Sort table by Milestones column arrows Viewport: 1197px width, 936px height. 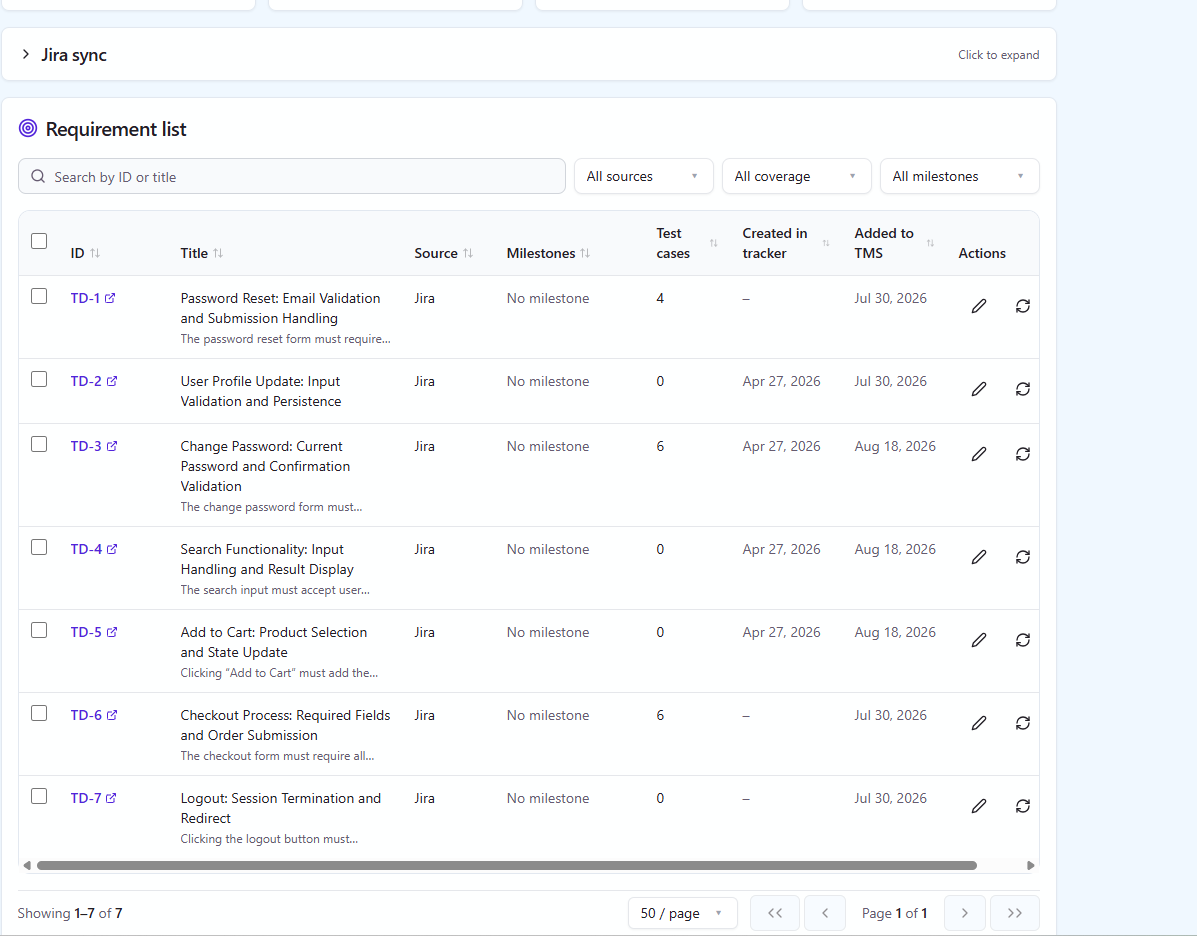point(585,253)
